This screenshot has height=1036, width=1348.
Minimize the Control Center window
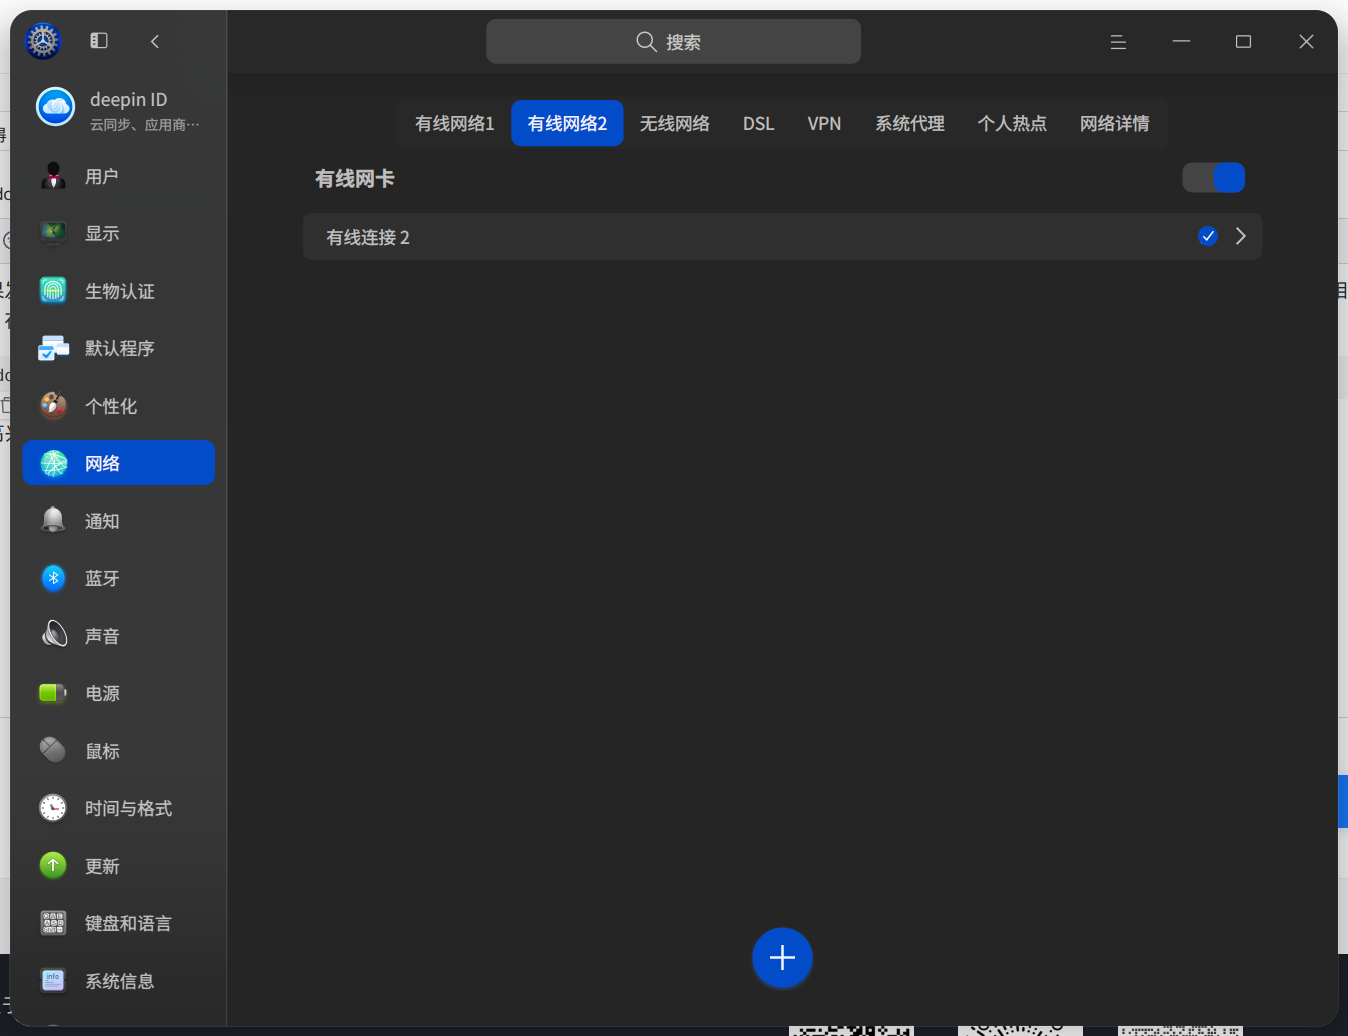[1182, 41]
